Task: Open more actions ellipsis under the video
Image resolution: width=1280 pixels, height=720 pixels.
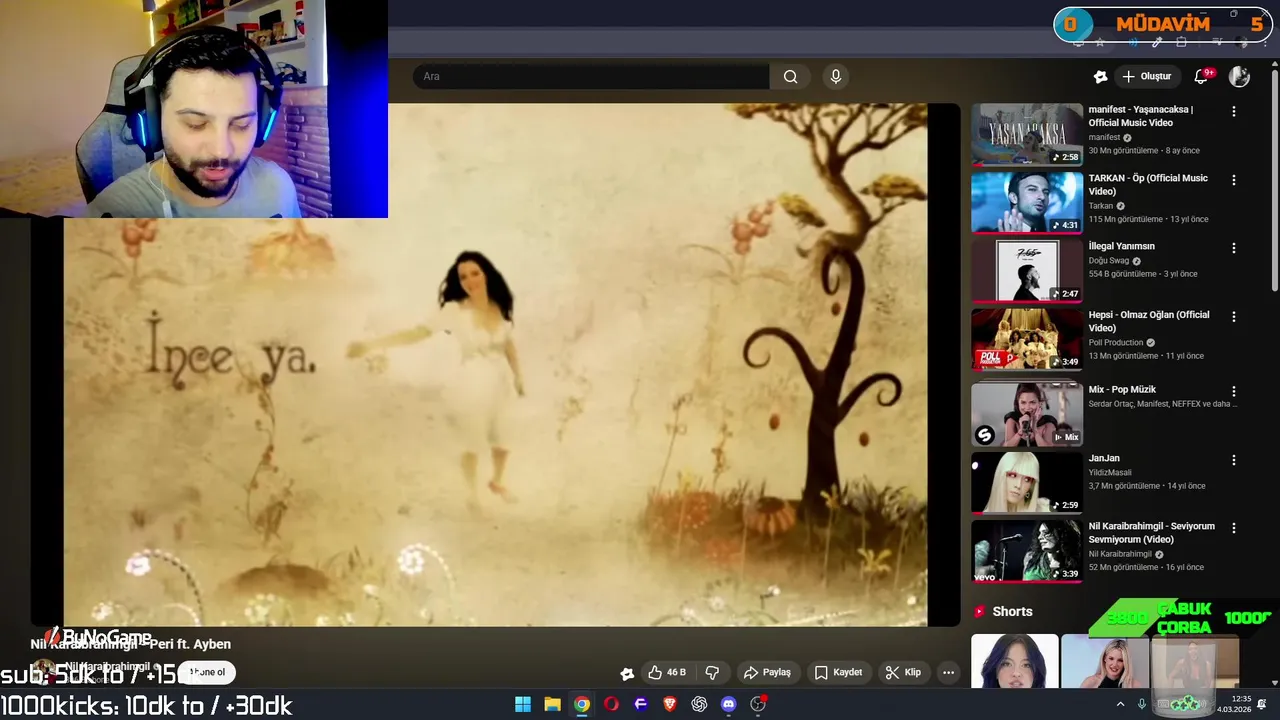Action: 948,672
